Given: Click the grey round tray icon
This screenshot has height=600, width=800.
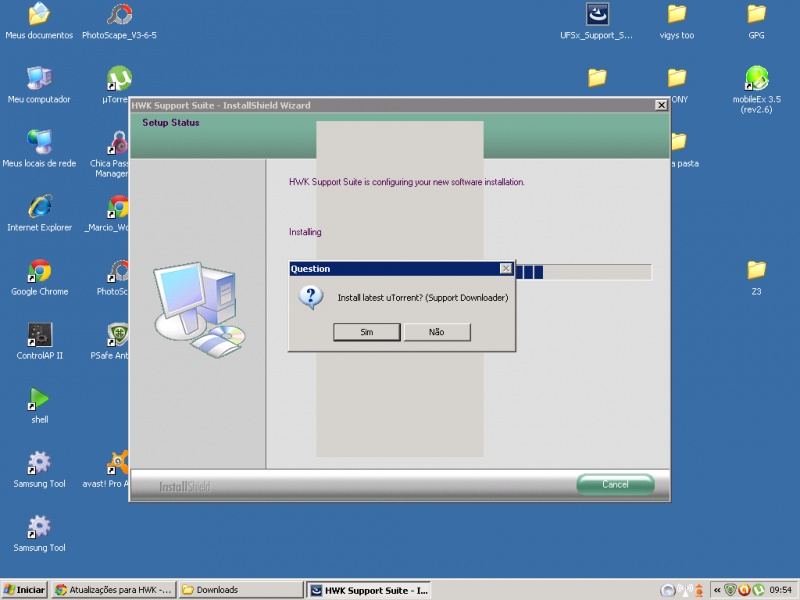Looking at the screenshot, I should (668, 590).
